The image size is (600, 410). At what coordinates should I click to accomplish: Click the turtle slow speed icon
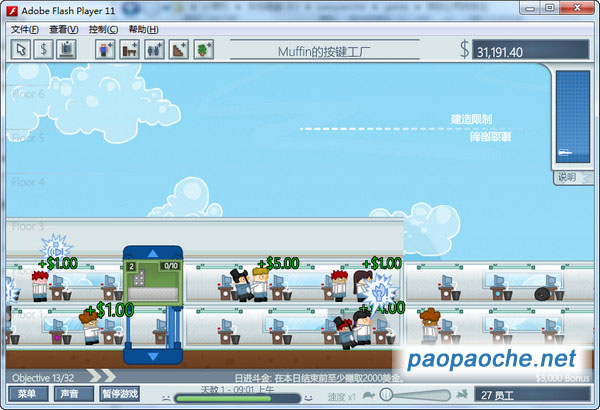369,394
